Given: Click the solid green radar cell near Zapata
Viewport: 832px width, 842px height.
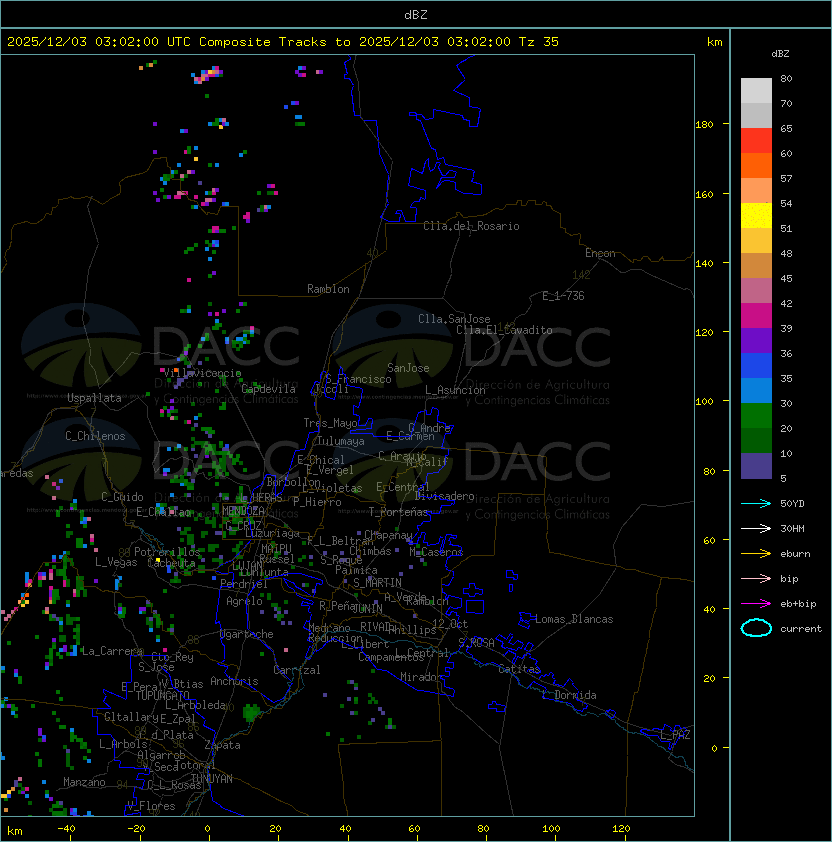Looking at the screenshot, I should click(x=252, y=712).
